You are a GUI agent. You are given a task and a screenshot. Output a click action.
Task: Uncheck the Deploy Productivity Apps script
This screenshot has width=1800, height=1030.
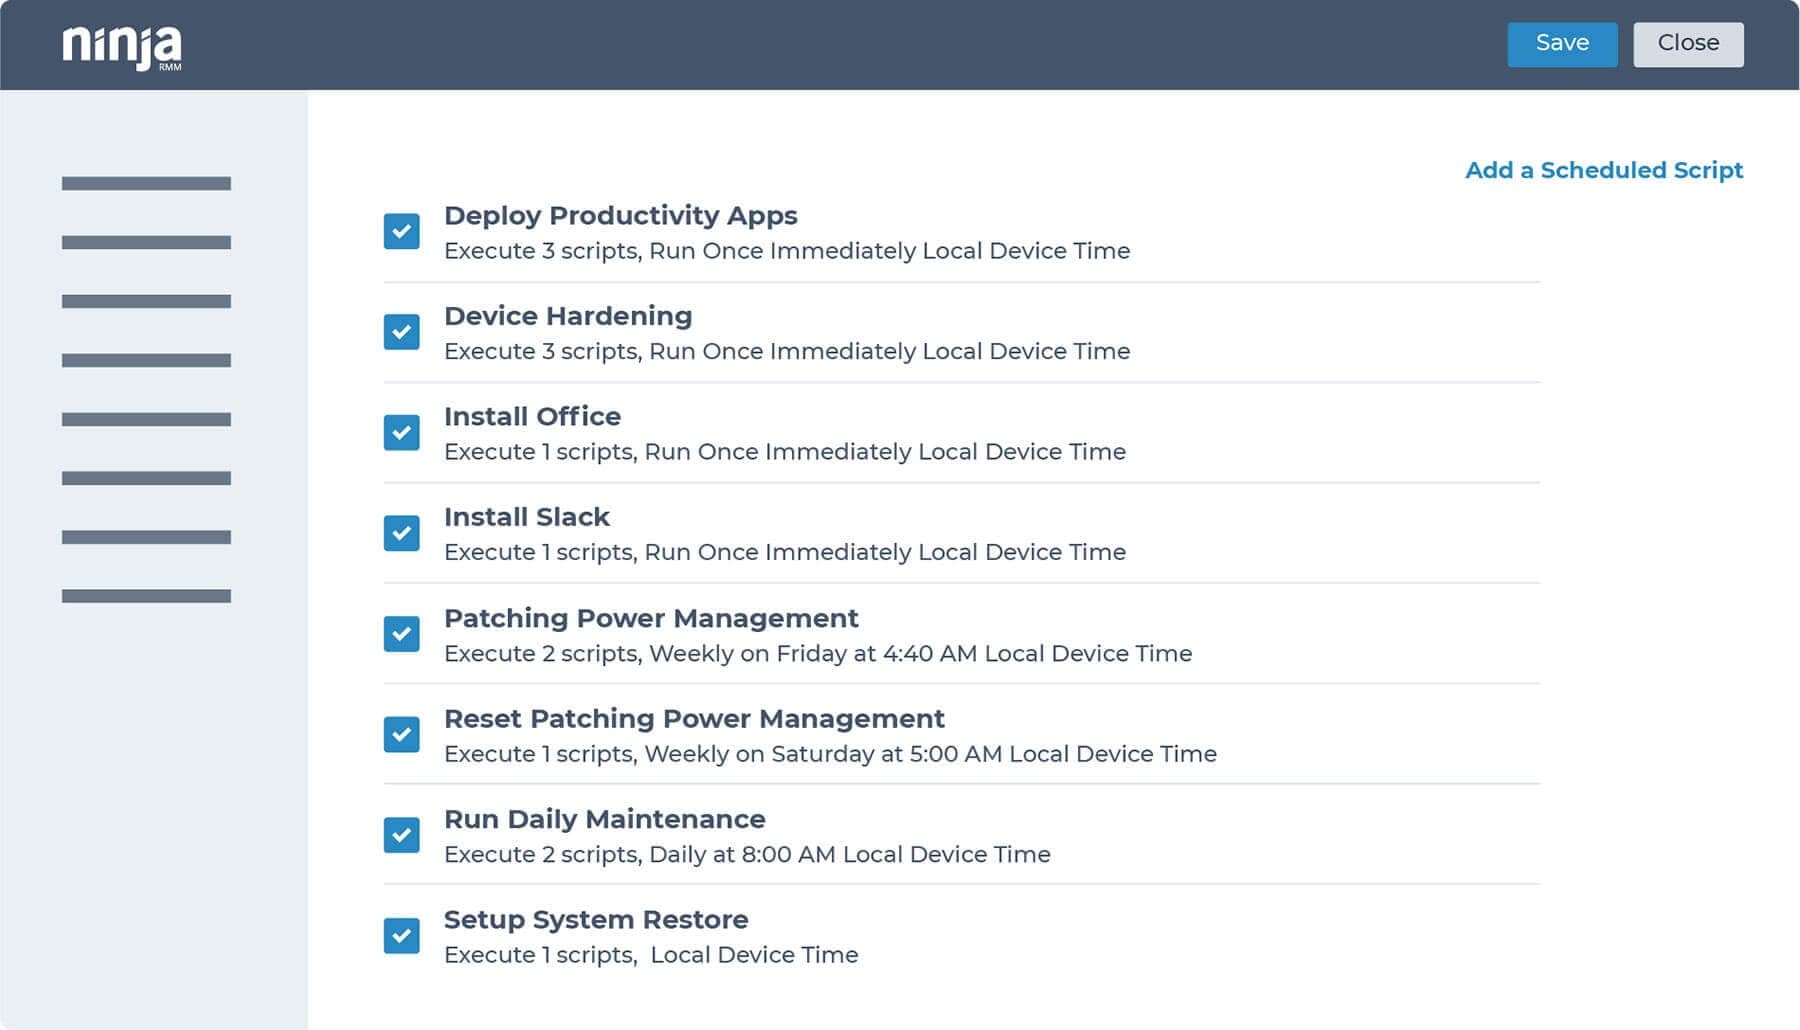402,231
